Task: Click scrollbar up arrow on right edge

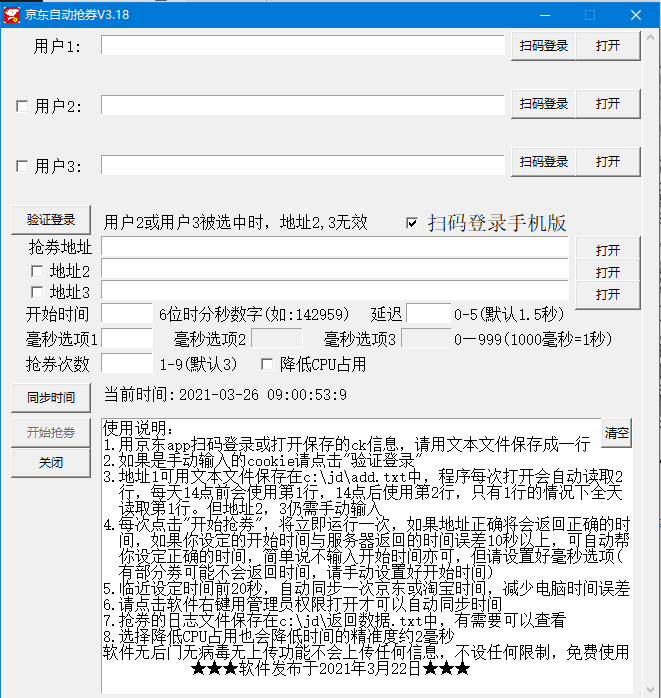Action: coord(650,37)
